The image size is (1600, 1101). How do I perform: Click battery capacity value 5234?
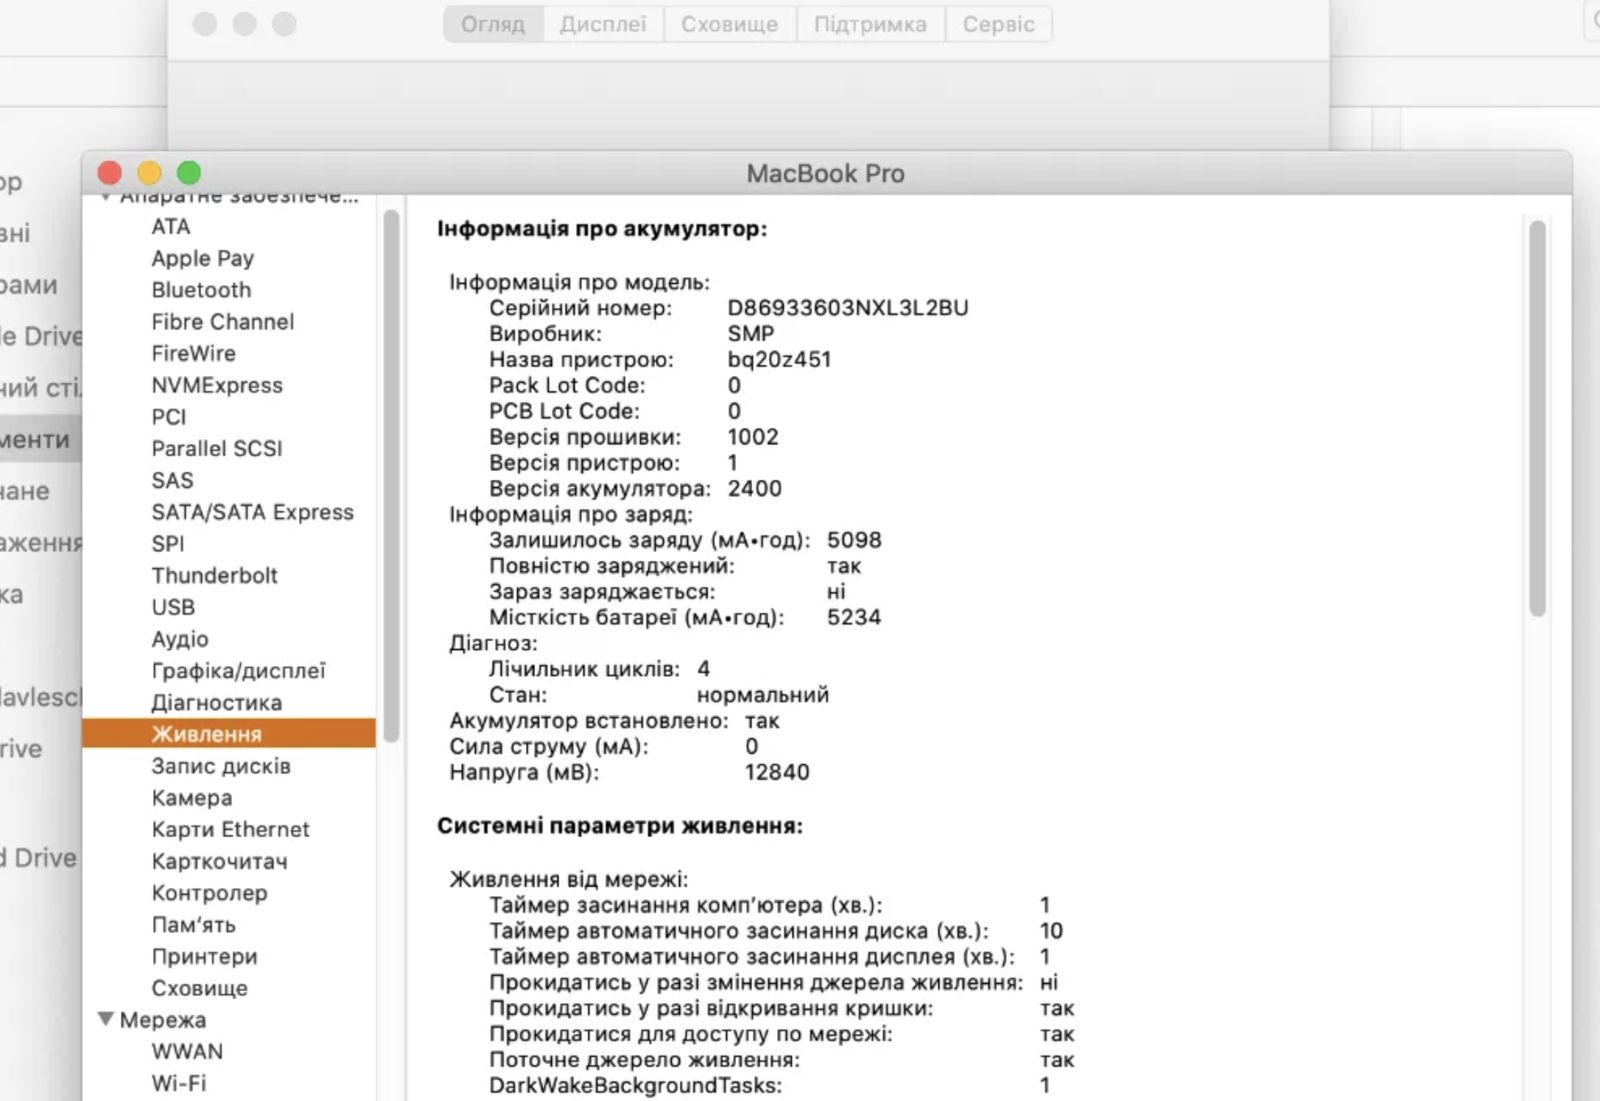[x=854, y=617]
